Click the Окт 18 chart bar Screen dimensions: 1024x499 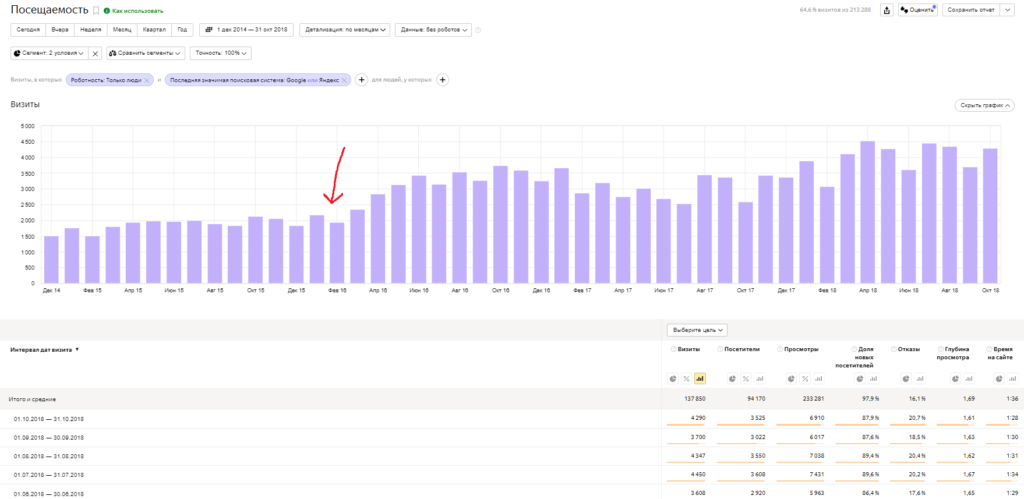click(990, 216)
